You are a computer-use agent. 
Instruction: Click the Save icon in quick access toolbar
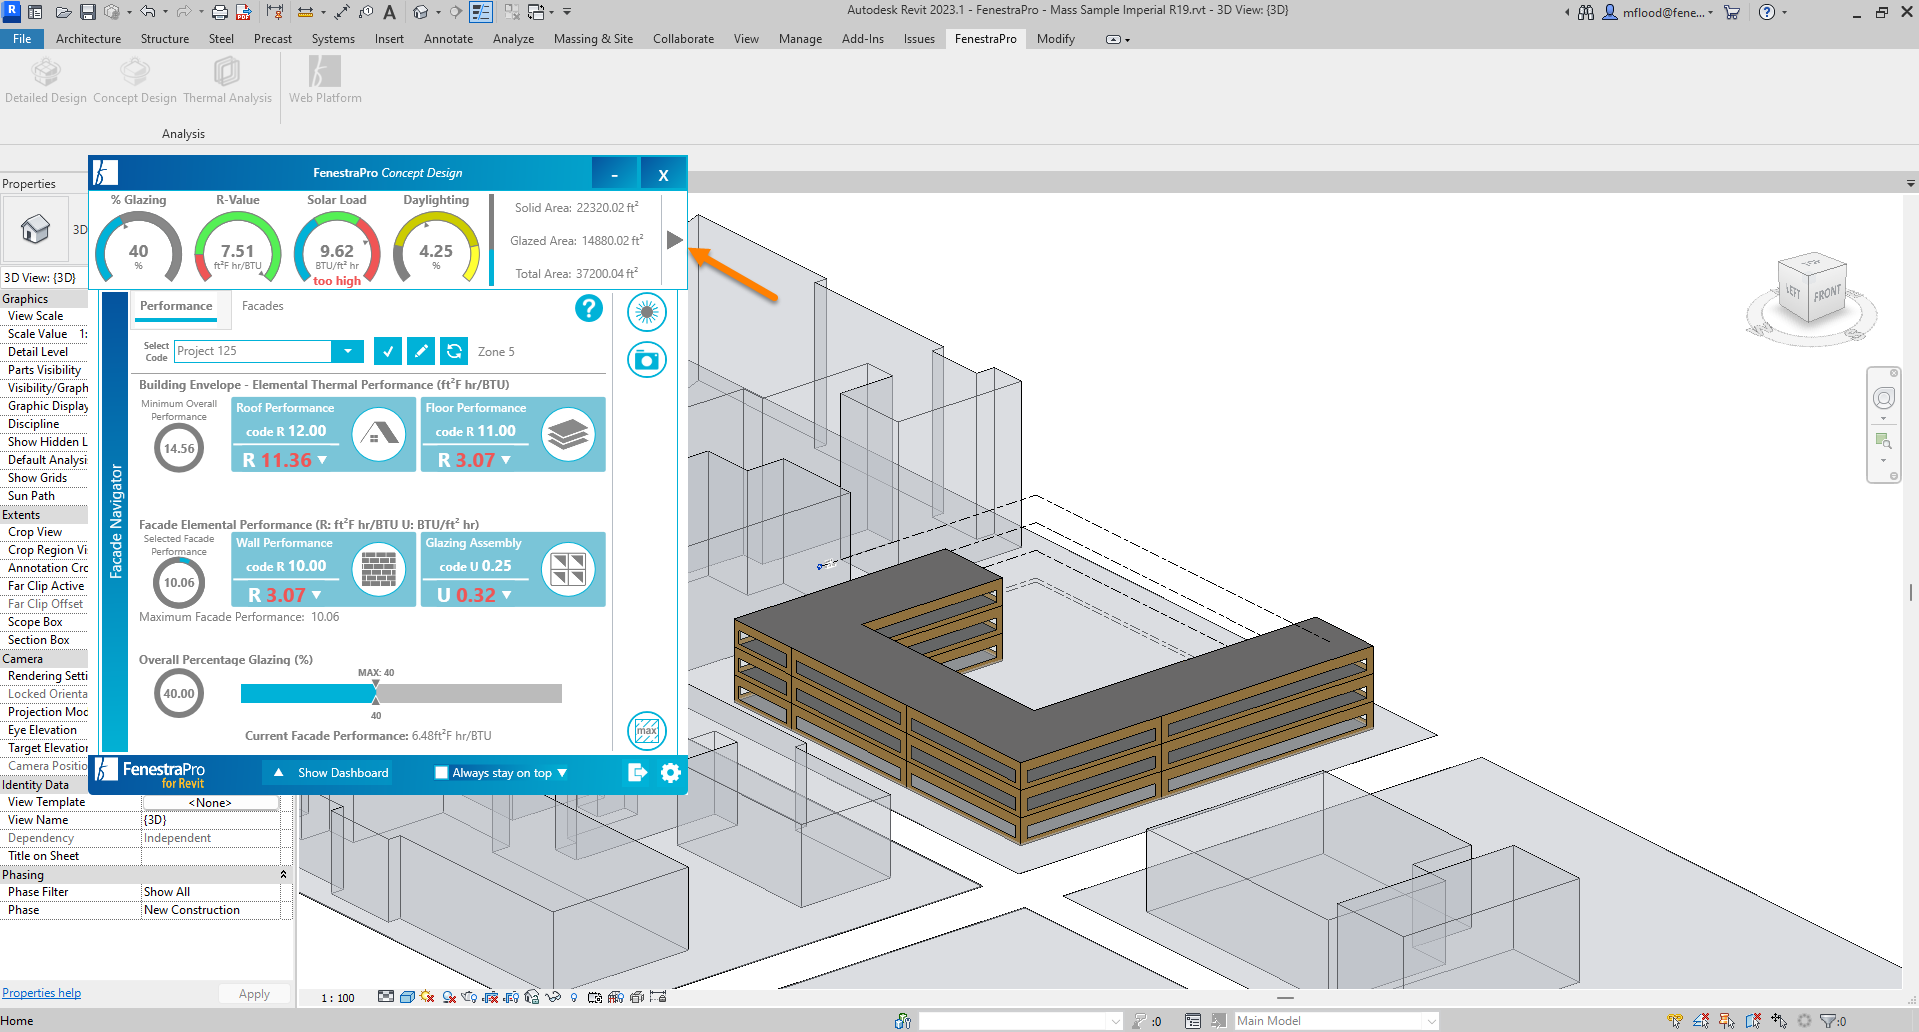pos(88,12)
